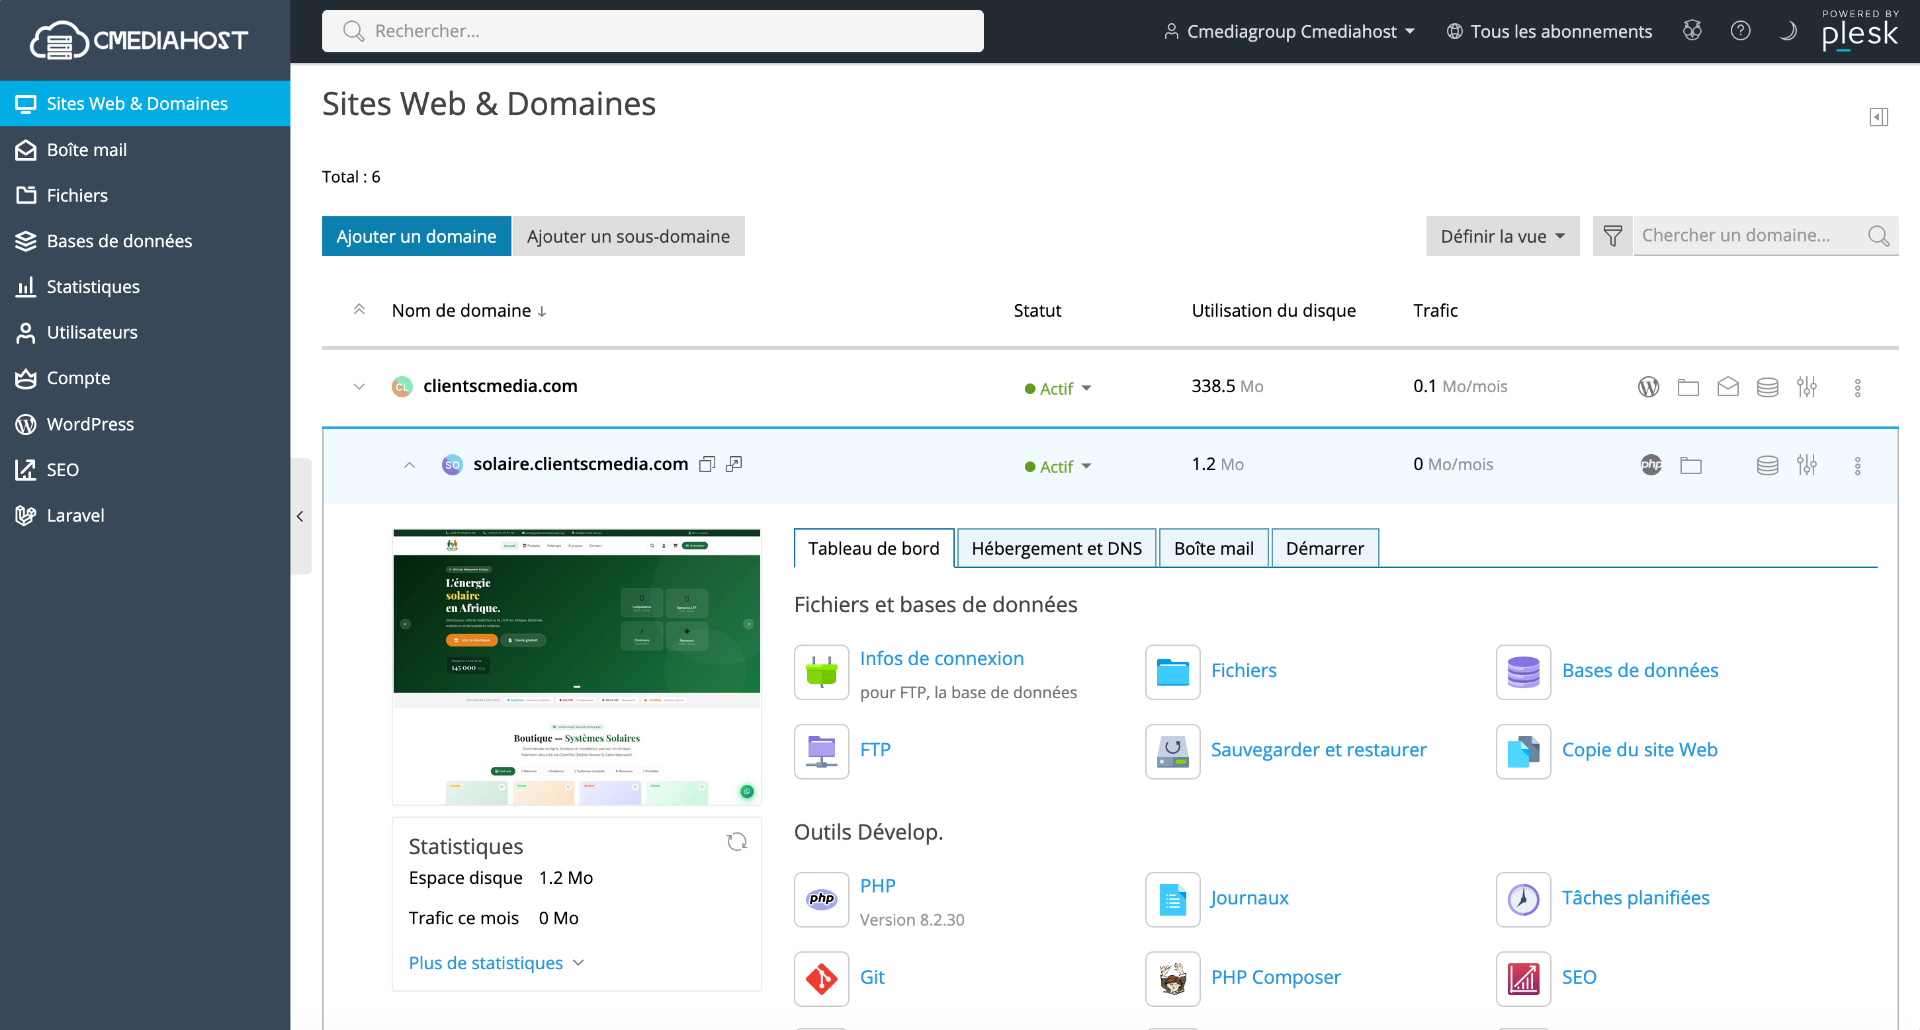Switch to Démarrer tab
The image size is (1920, 1030).
click(x=1325, y=548)
